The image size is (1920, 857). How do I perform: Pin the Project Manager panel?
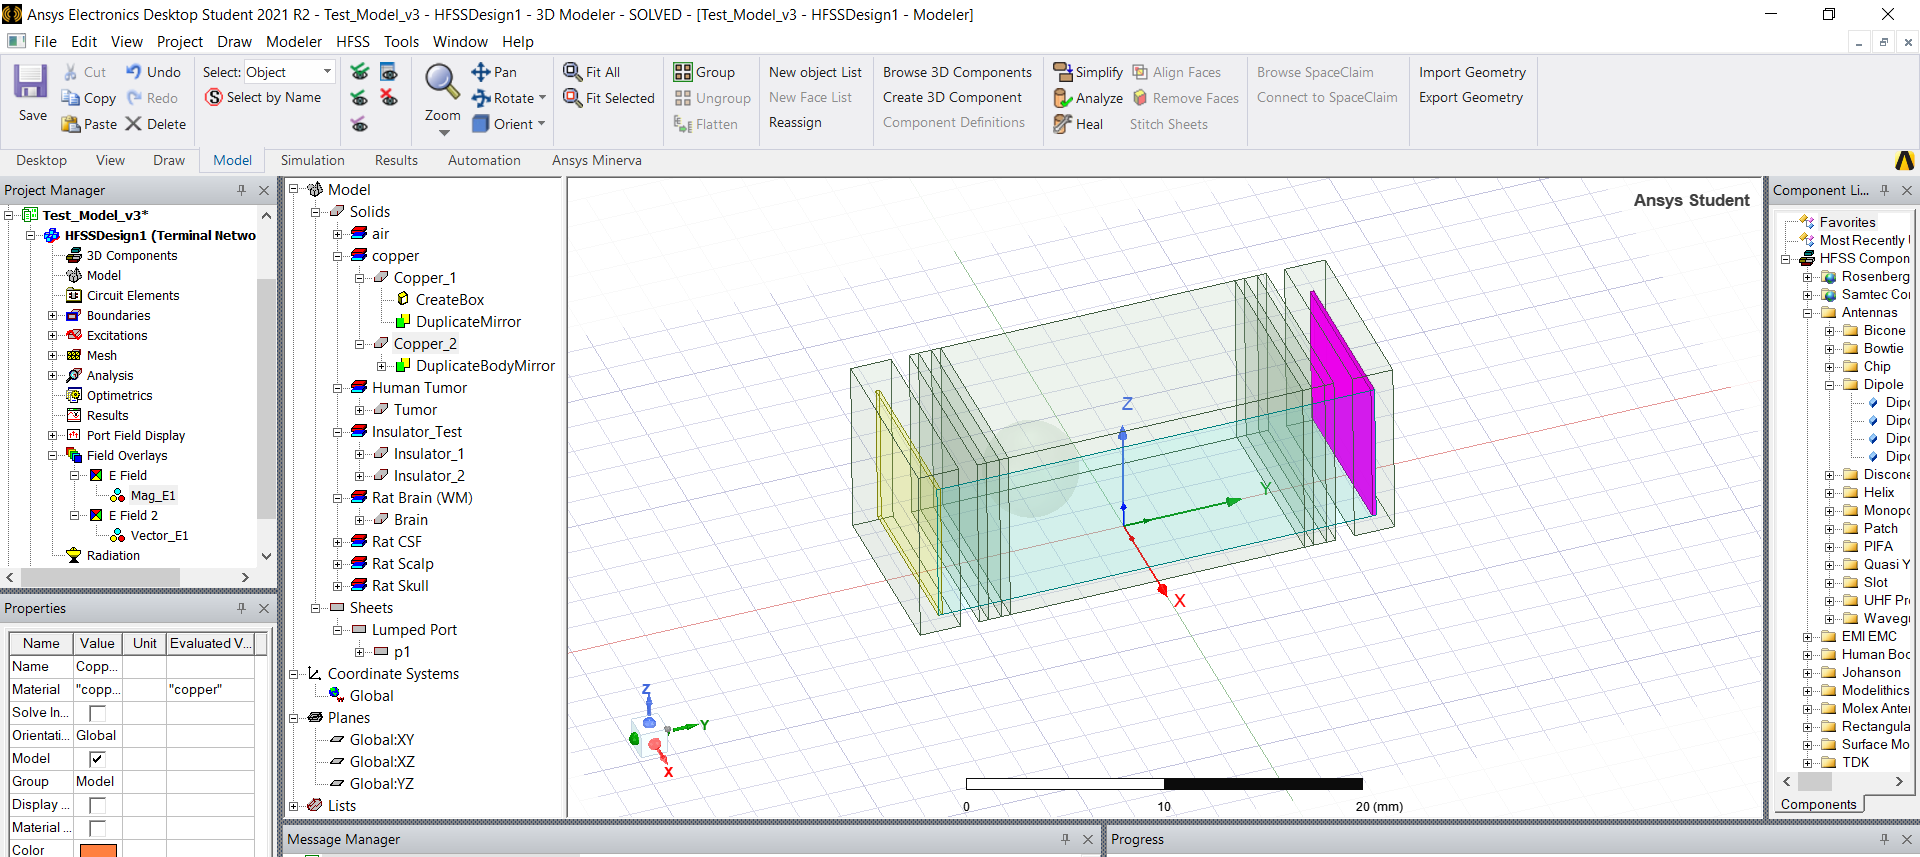241,190
